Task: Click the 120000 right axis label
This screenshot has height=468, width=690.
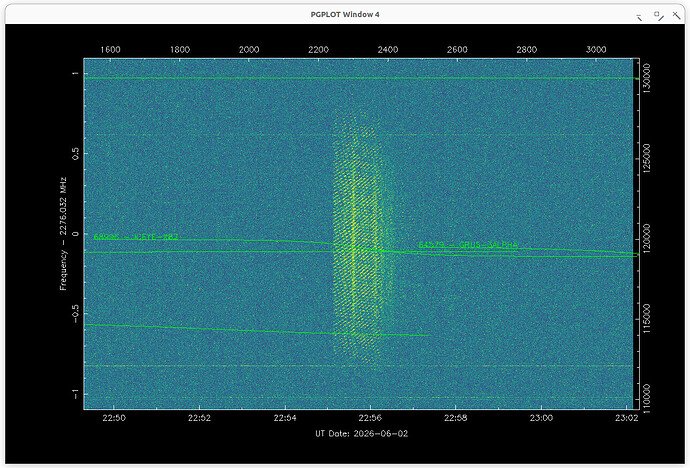Action: pos(646,238)
